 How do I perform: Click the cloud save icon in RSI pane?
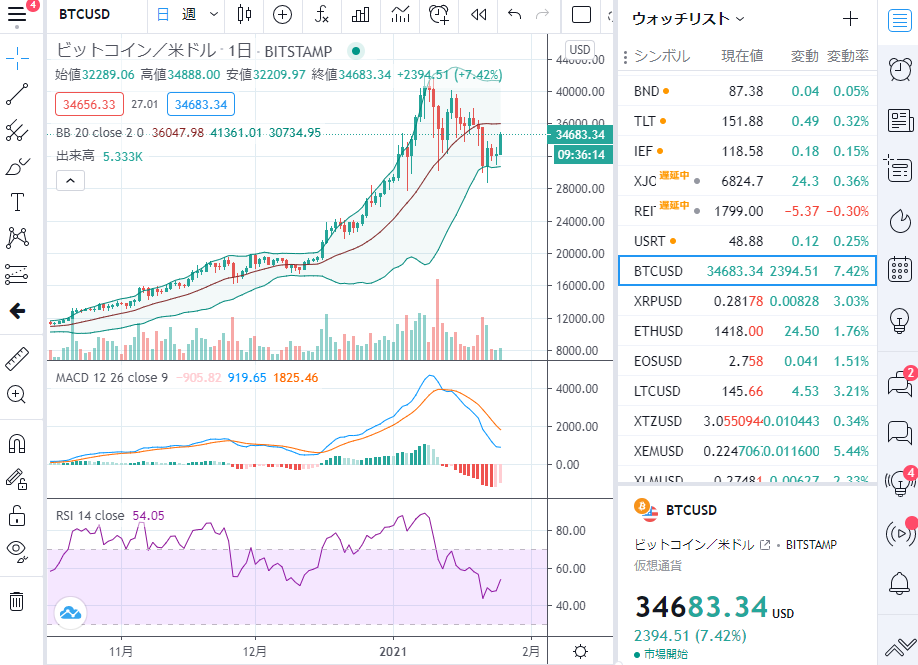tap(70, 613)
